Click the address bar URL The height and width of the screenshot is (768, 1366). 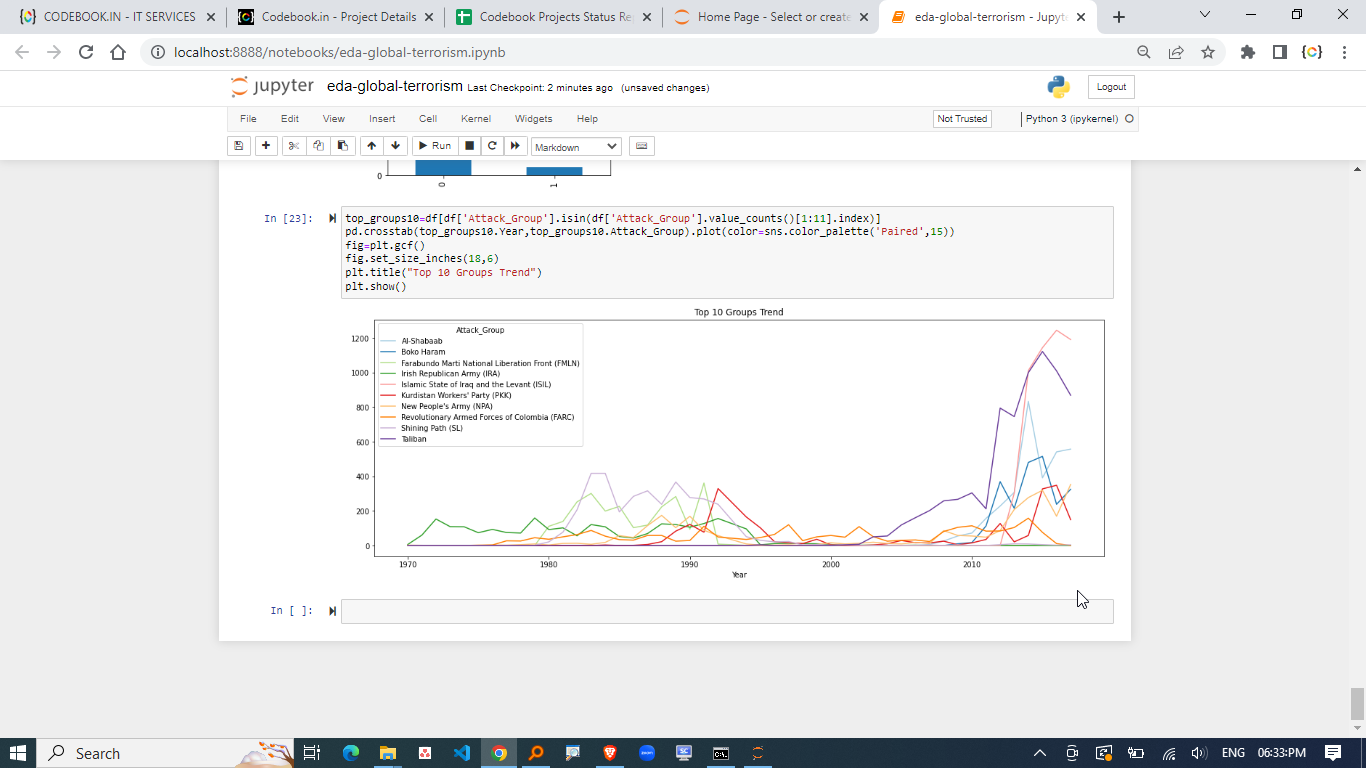tap(339, 52)
